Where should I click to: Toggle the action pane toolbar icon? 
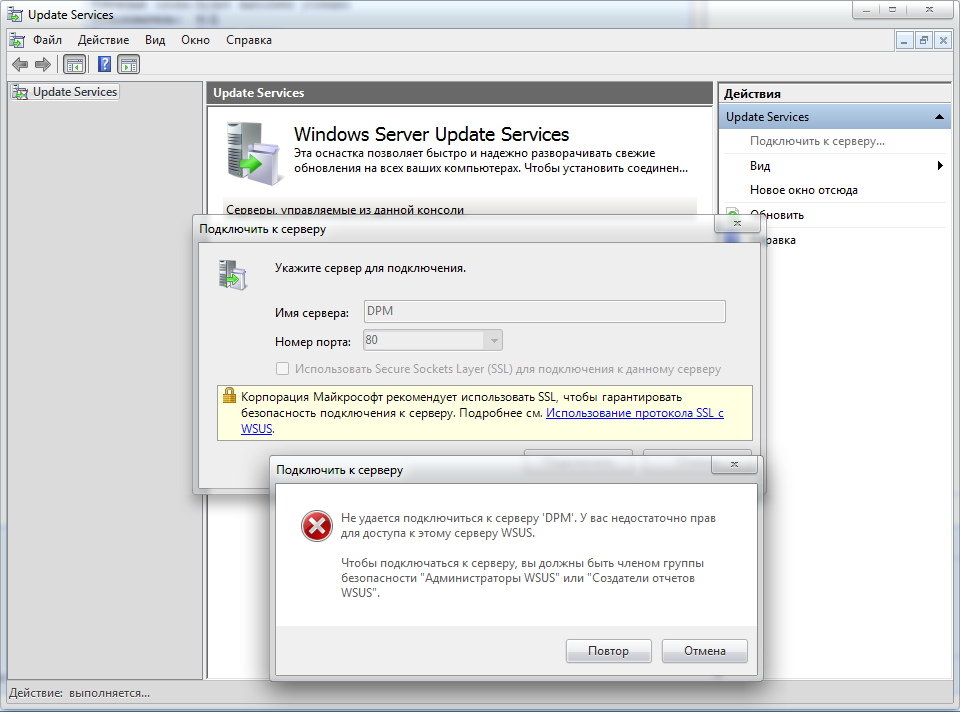click(x=129, y=64)
